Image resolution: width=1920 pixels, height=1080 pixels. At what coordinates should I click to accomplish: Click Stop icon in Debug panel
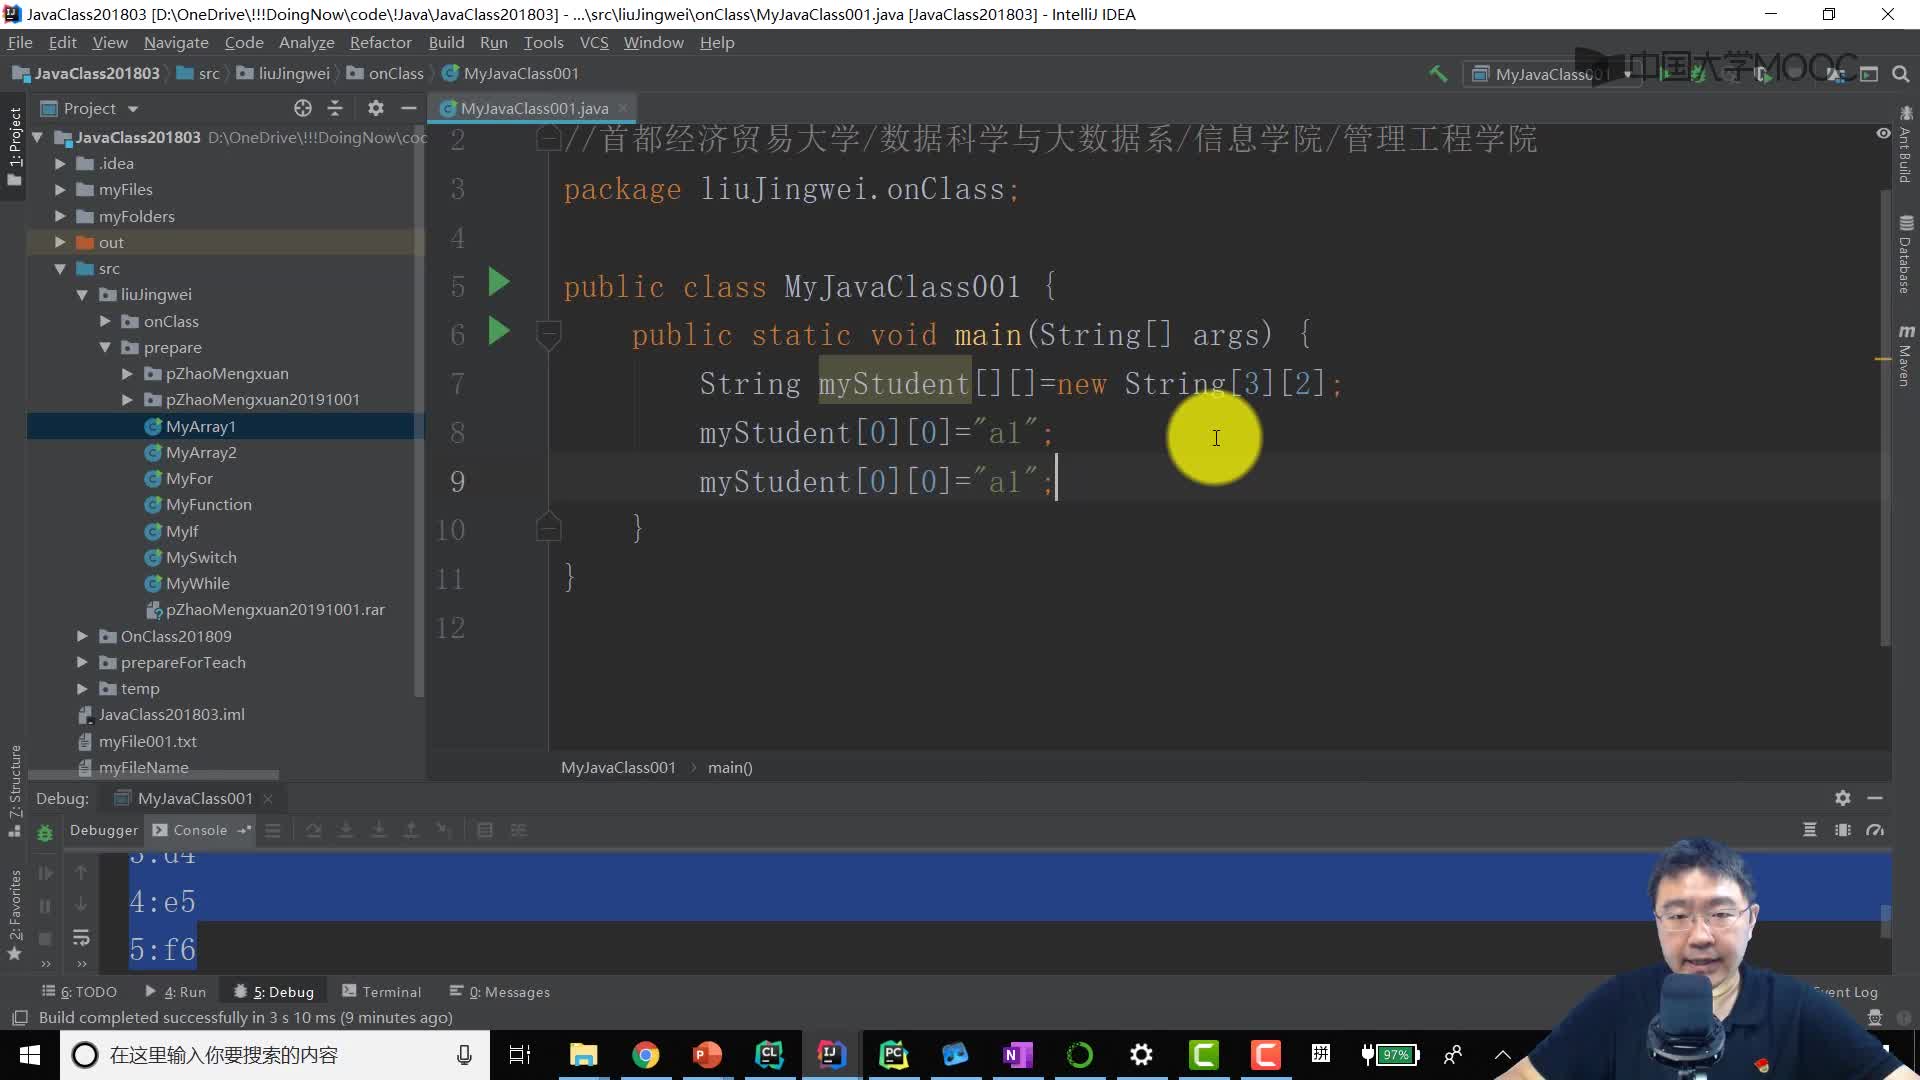45,938
